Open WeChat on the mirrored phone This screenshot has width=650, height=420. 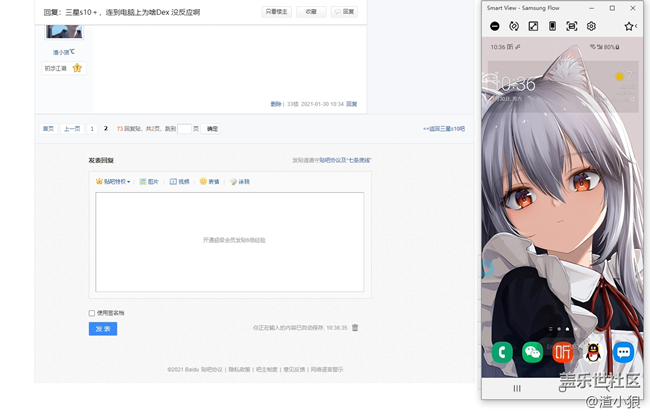[532, 352]
